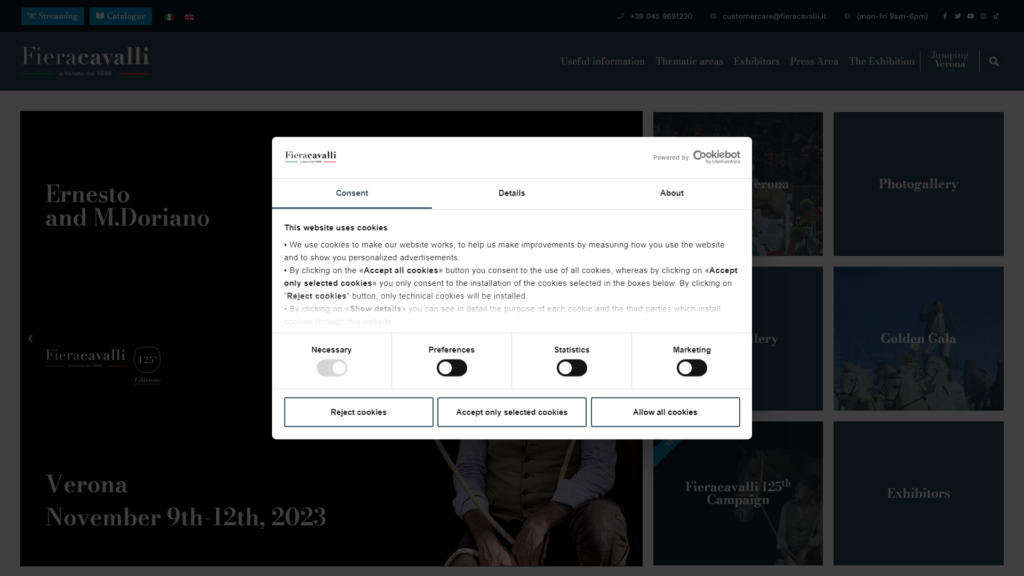Open the YouTube social icon

970,16
